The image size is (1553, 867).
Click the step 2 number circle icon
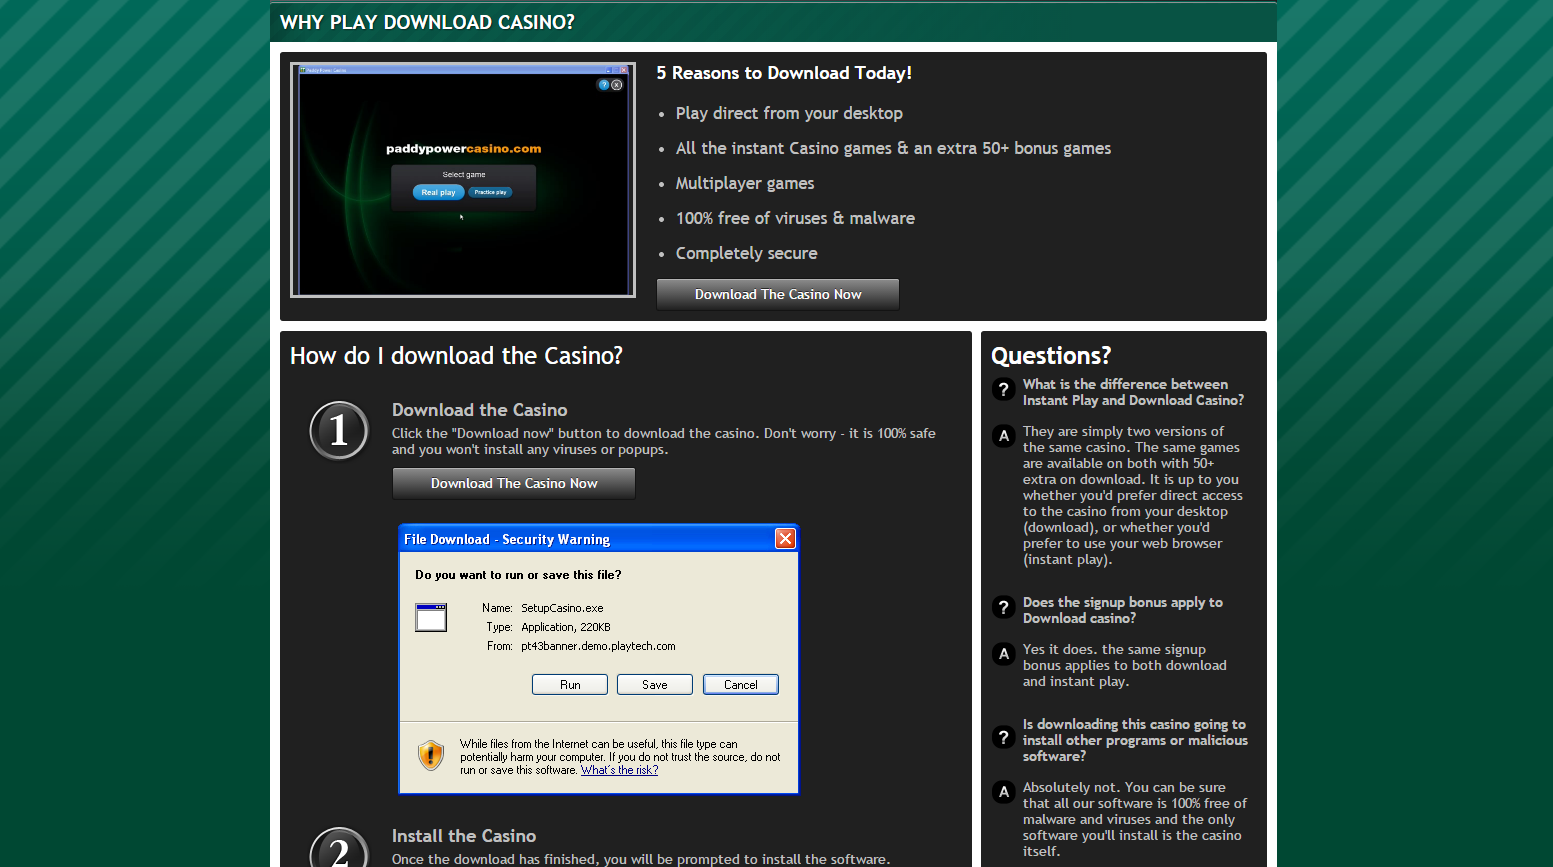point(339,847)
